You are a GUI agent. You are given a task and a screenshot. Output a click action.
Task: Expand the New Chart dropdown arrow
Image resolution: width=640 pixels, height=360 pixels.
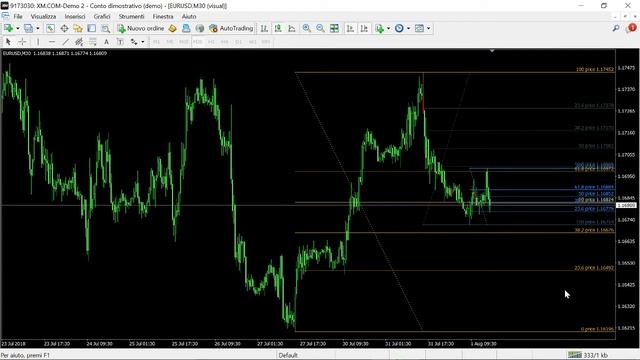point(18,28)
